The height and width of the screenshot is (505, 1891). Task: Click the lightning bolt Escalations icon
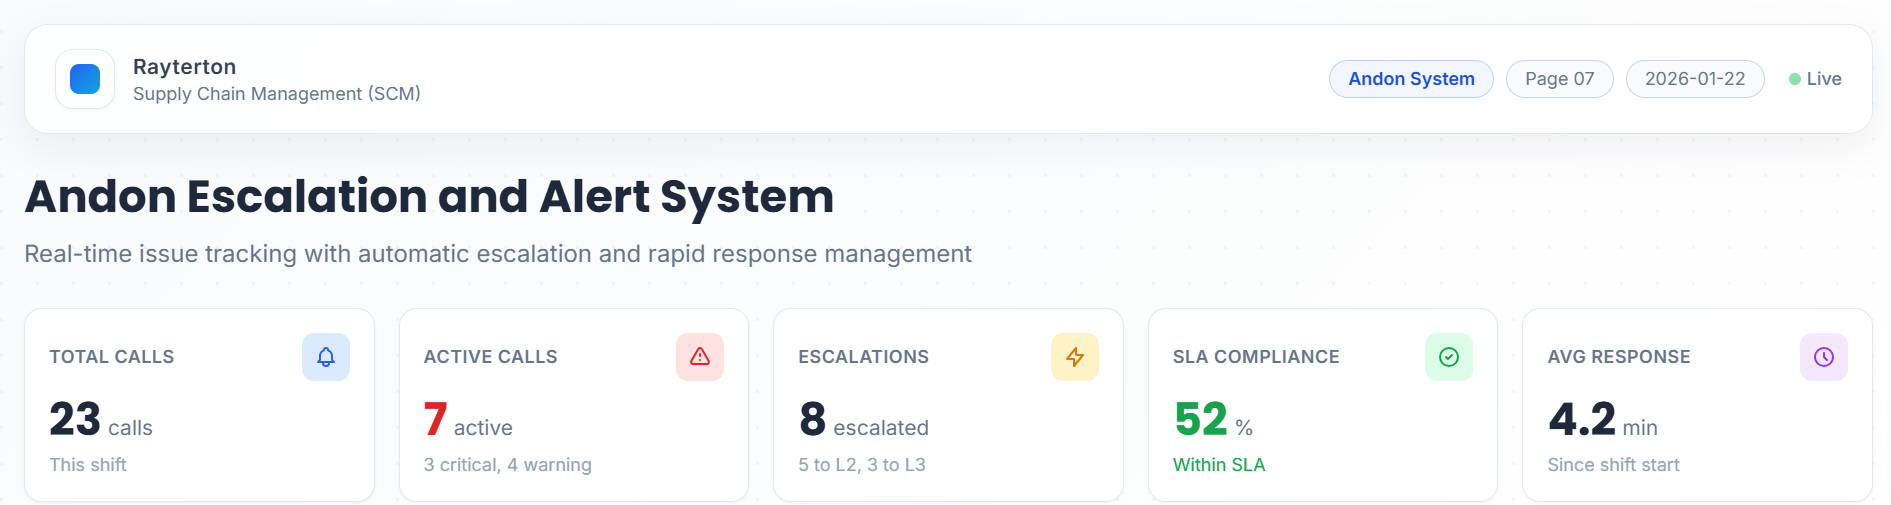point(1074,357)
